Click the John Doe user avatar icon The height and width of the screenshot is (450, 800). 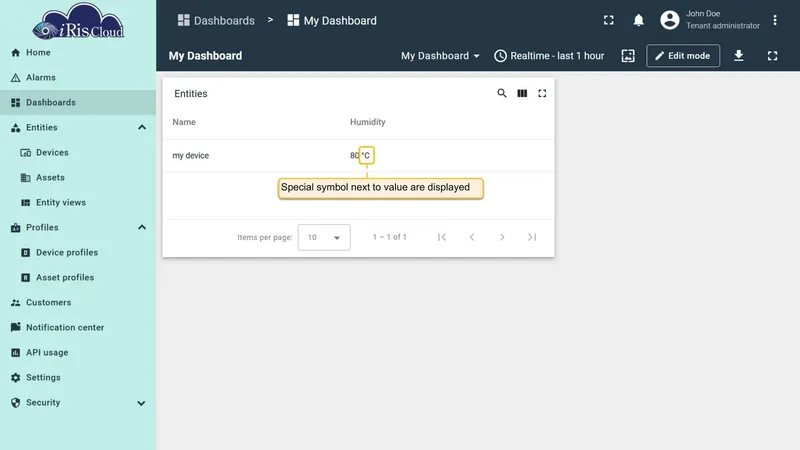669,20
